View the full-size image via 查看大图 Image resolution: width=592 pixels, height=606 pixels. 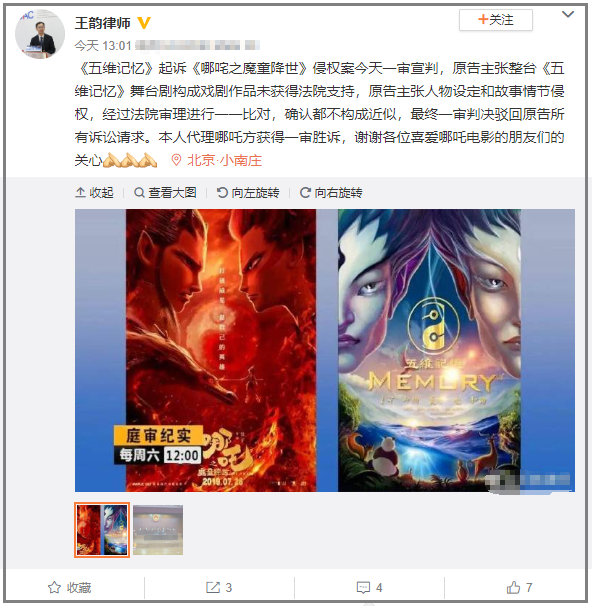tap(165, 192)
